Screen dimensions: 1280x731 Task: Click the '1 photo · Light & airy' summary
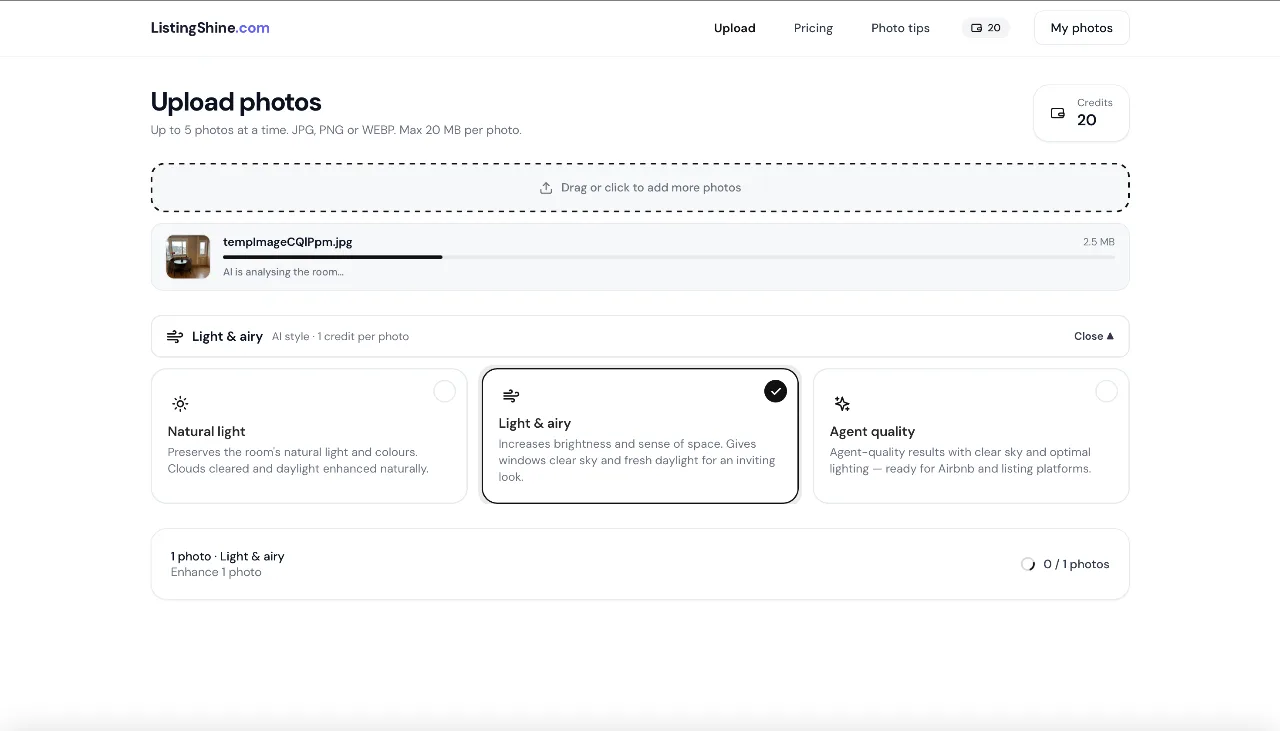click(228, 556)
